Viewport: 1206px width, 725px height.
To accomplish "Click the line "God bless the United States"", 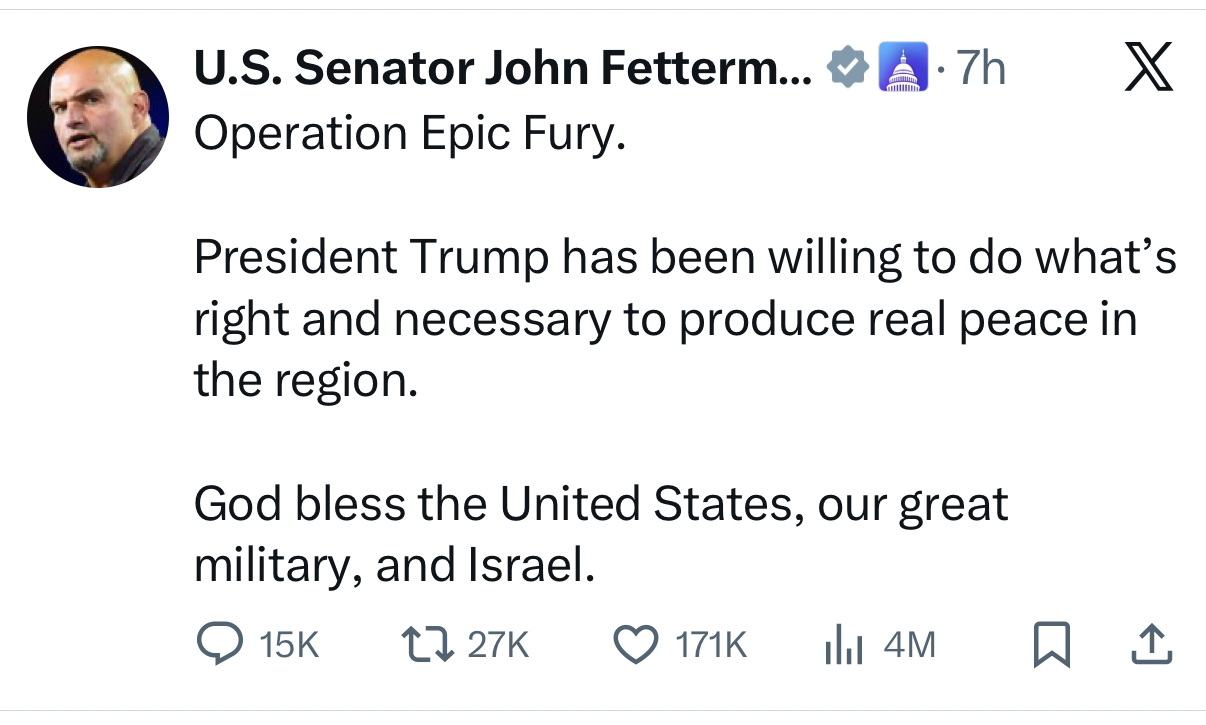I will click(x=600, y=505).
